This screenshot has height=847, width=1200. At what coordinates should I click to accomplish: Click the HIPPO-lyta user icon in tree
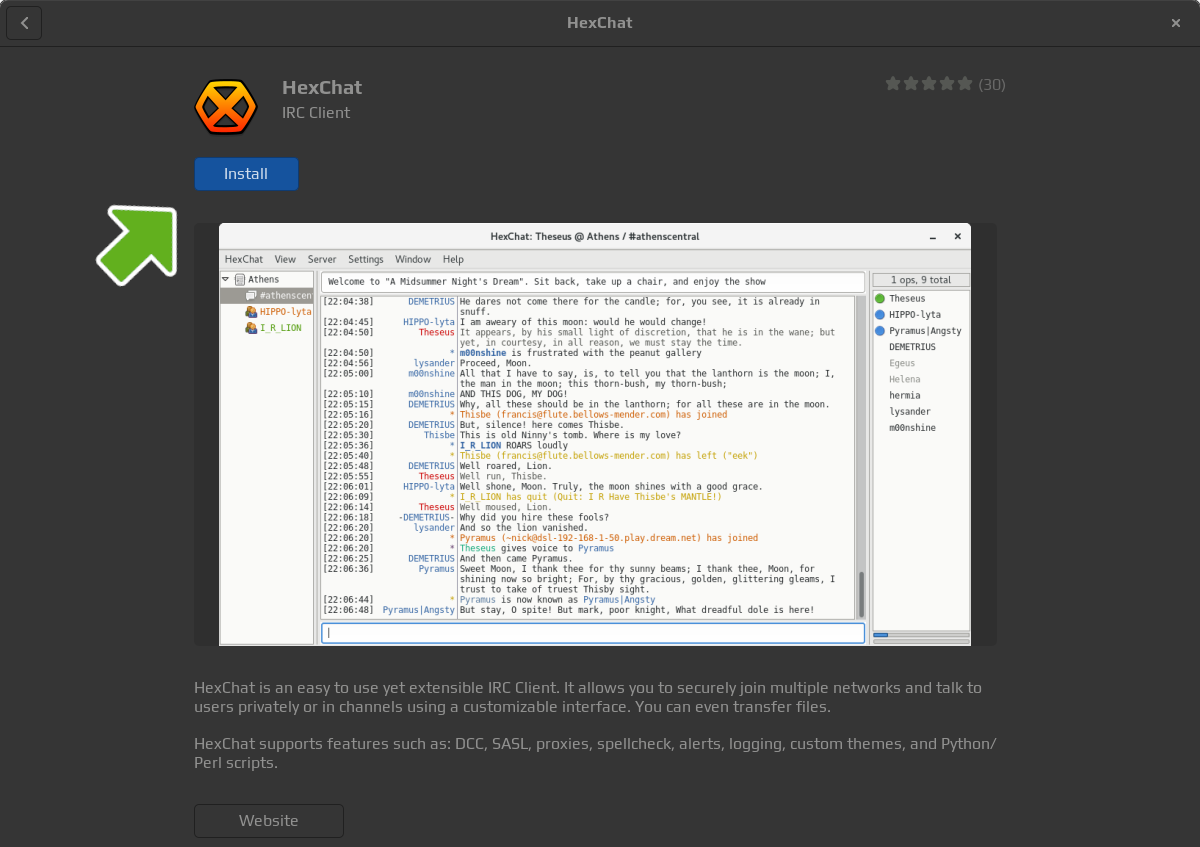click(x=251, y=312)
